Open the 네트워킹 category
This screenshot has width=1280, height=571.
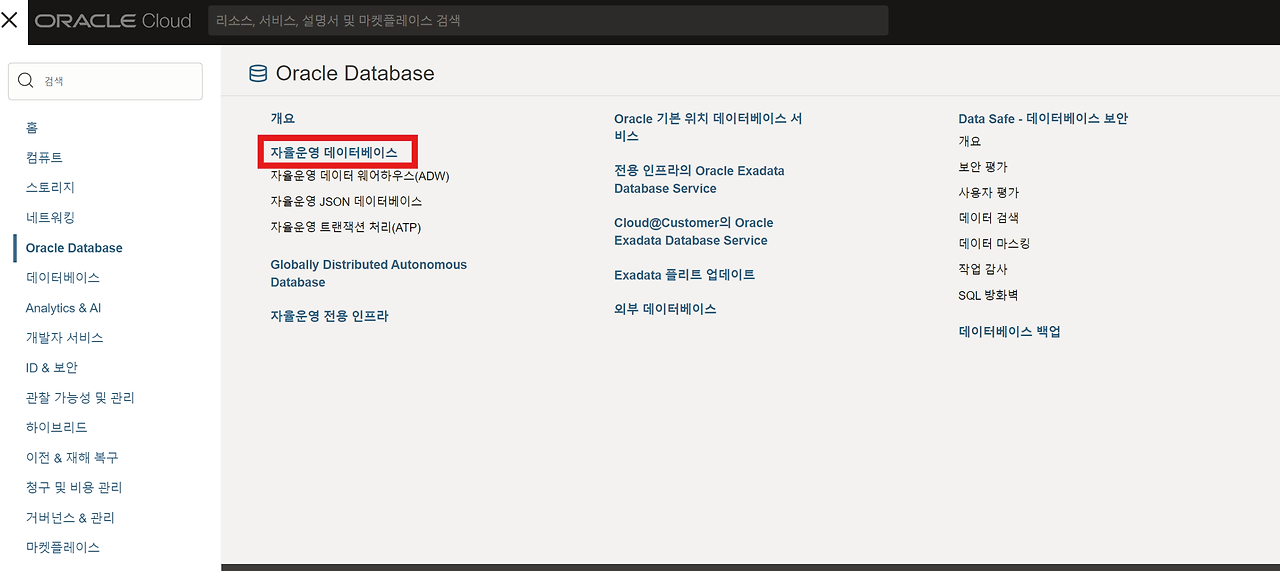click(x=50, y=218)
